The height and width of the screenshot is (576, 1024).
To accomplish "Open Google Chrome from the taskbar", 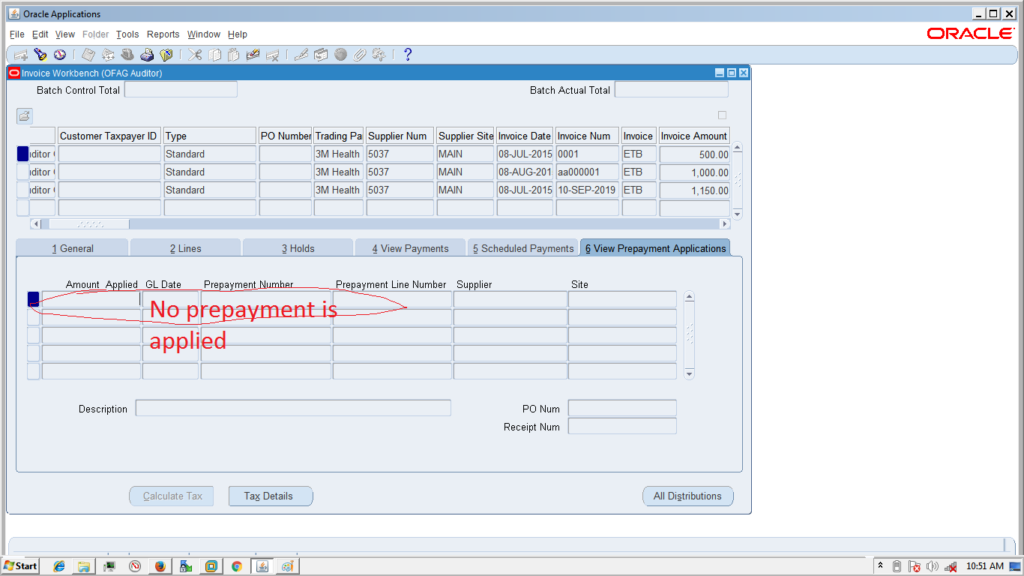I will (x=236, y=566).
